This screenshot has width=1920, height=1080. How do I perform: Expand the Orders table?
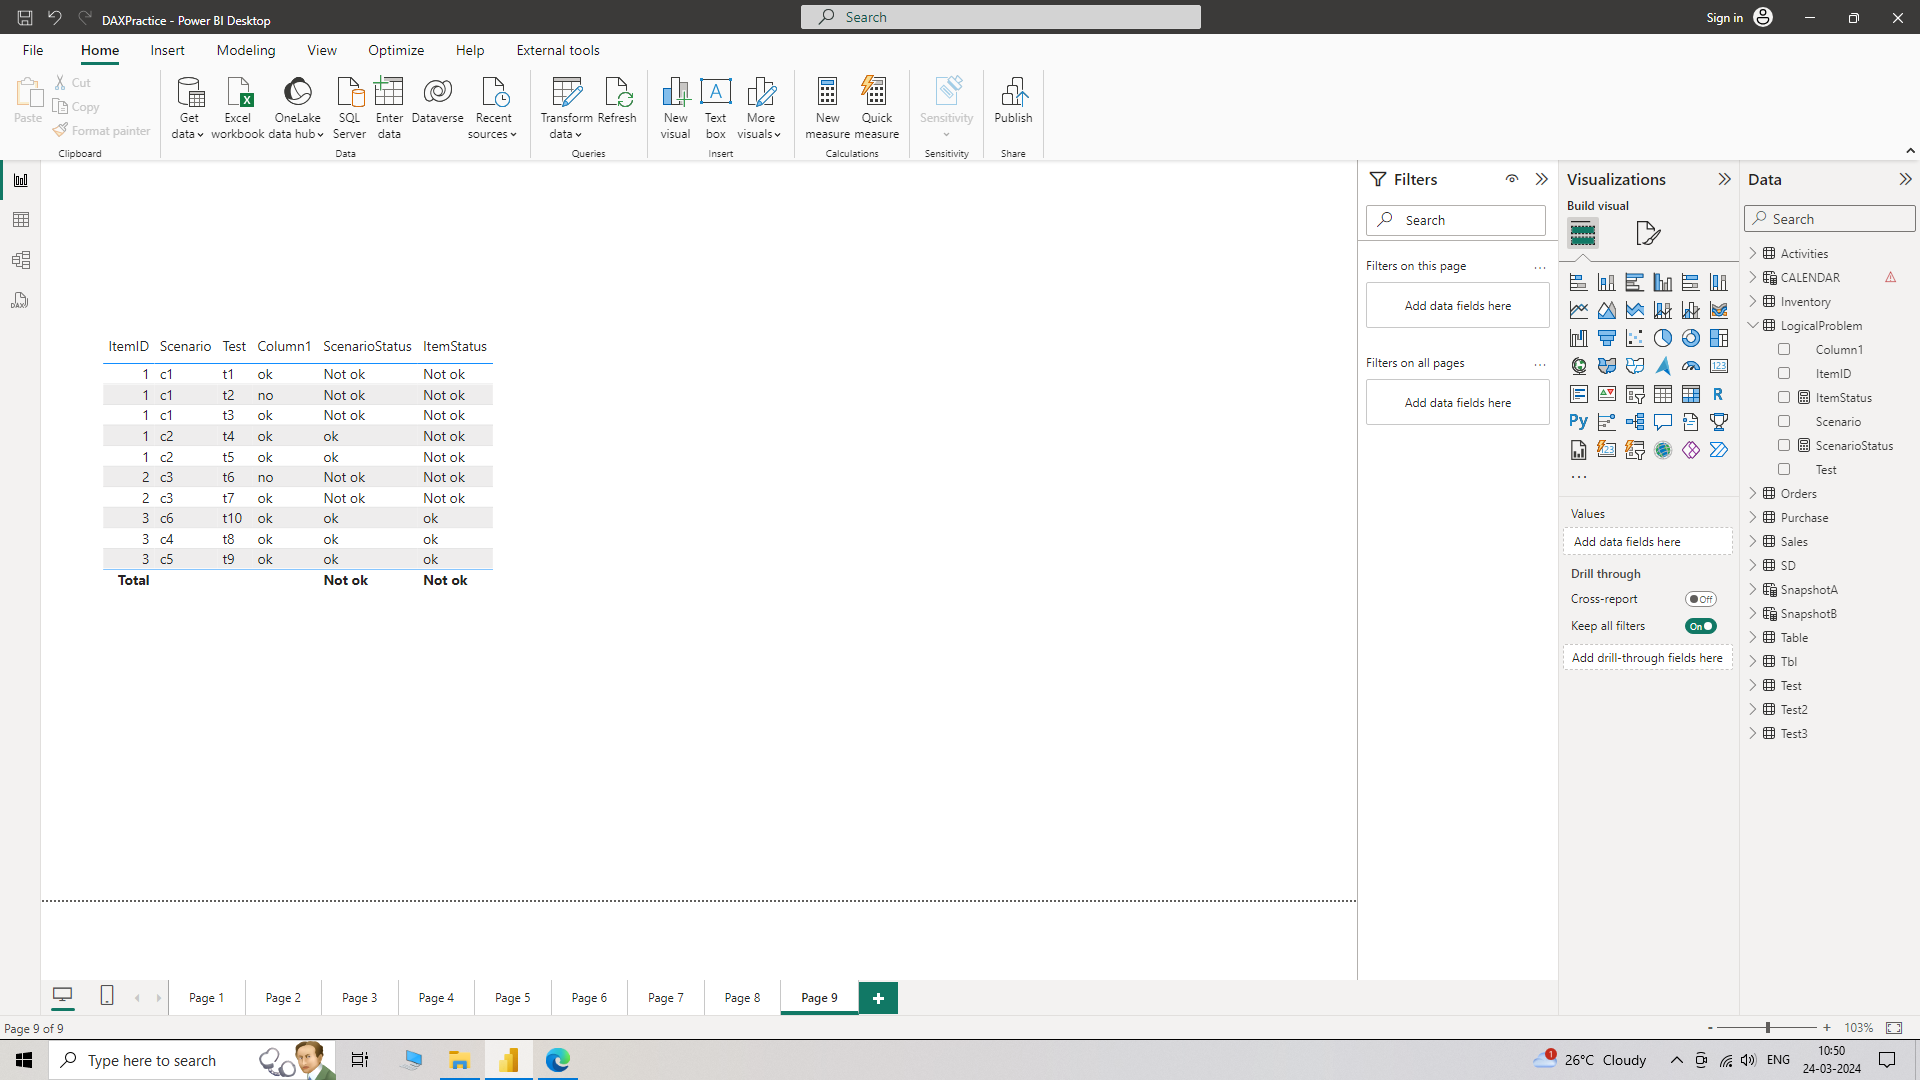[x=1753, y=494]
